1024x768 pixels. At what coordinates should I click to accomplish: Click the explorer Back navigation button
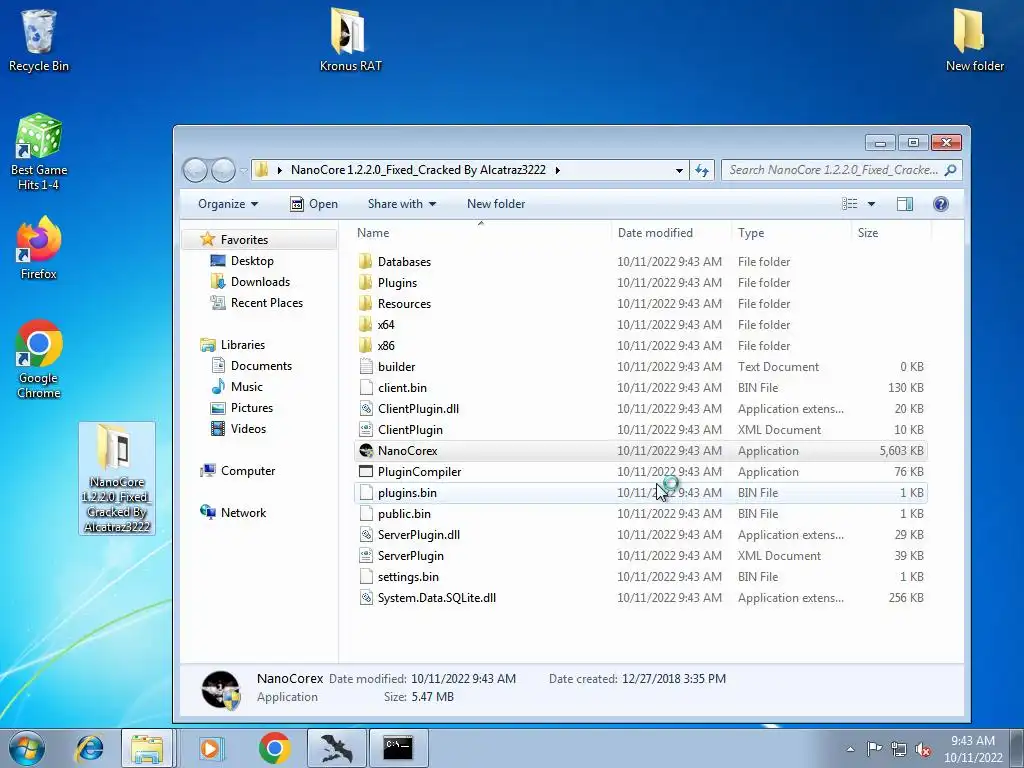195,170
